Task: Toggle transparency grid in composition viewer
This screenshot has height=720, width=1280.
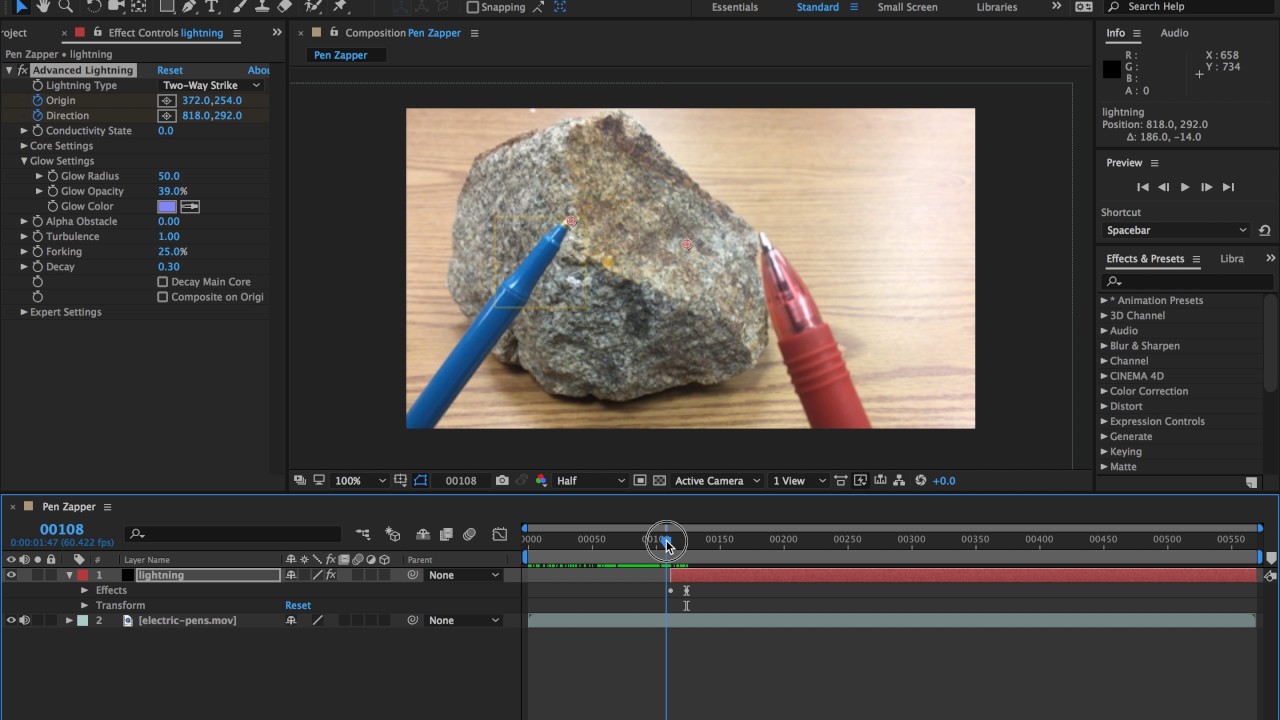Action: click(x=659, y=481)
